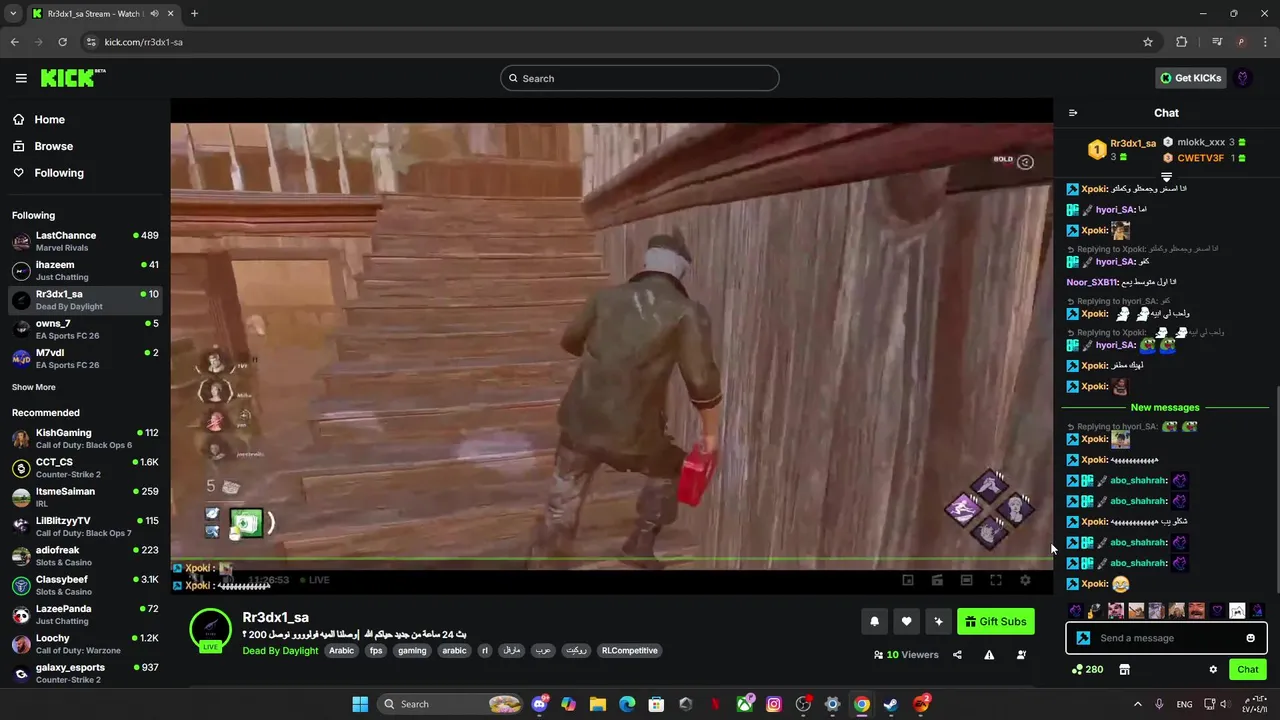Open a new browser tab
This screenshot has height=720, width=1280.
[194, 13]
